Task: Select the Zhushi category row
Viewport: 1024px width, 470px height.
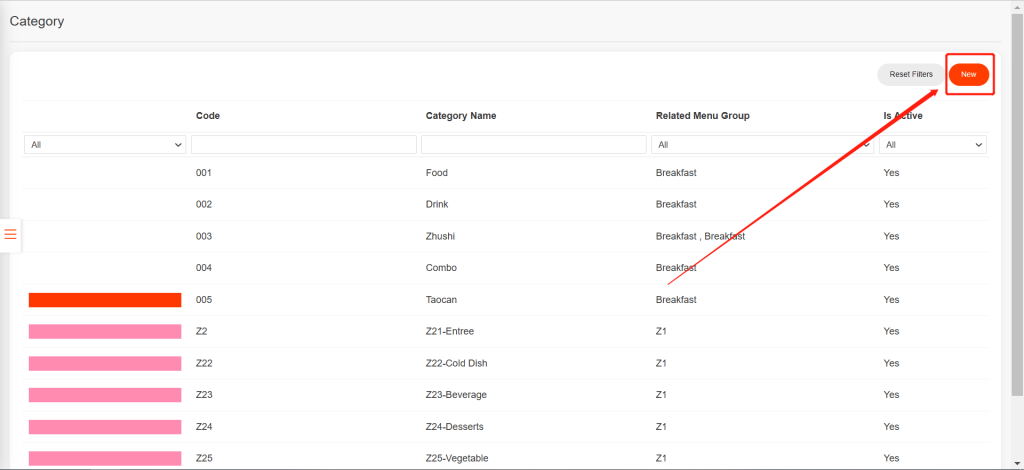Action: click(439, 236)
